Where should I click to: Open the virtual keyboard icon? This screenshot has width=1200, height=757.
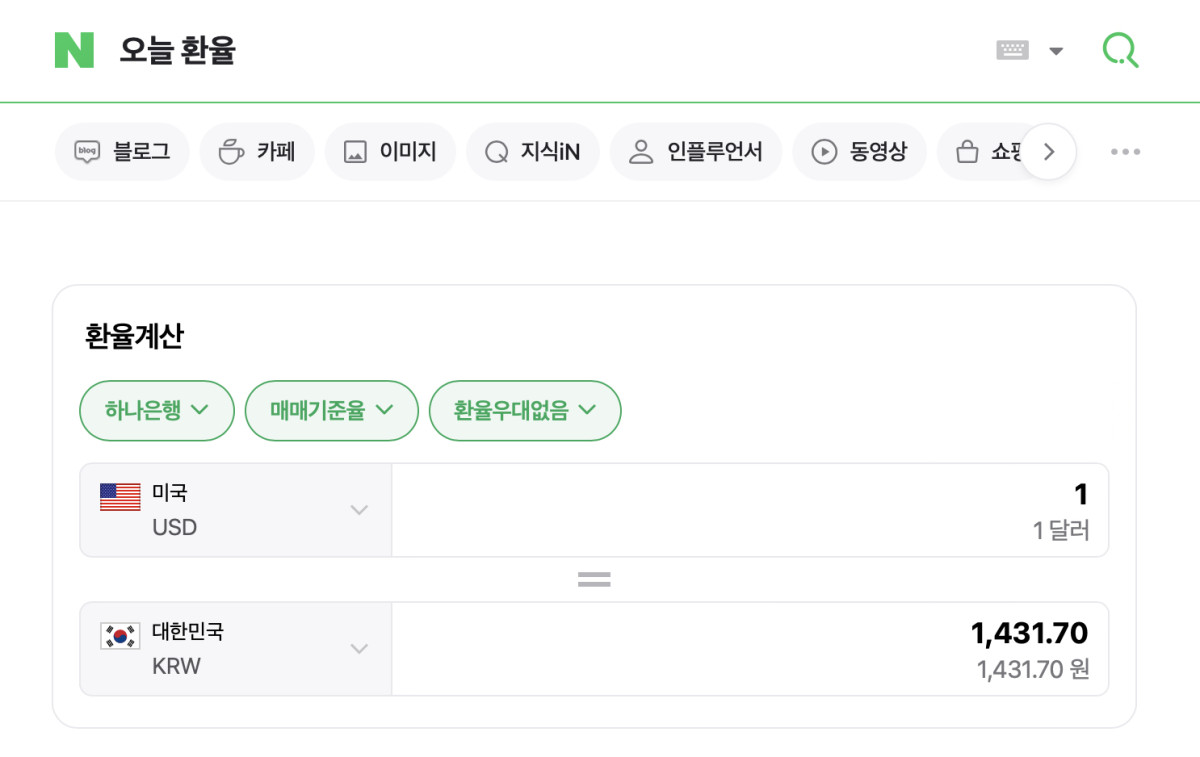coord(1013,50)
